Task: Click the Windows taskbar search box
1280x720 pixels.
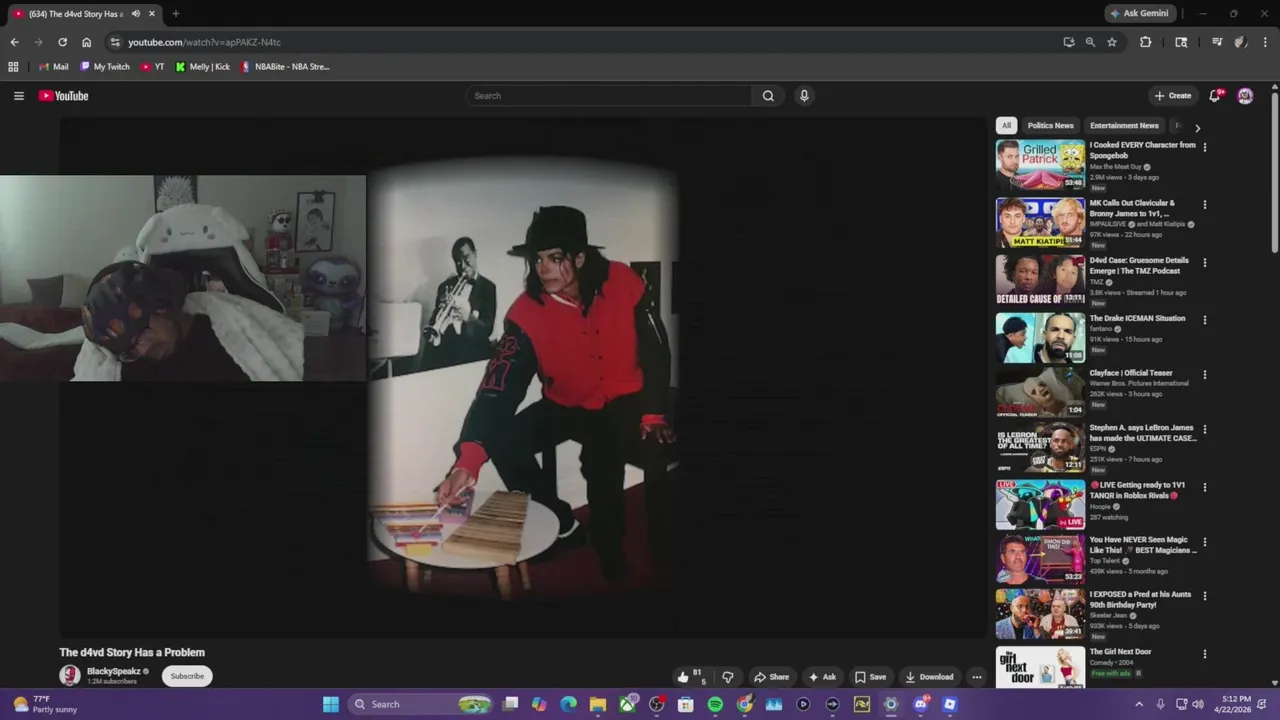Action: click(420, 704)
